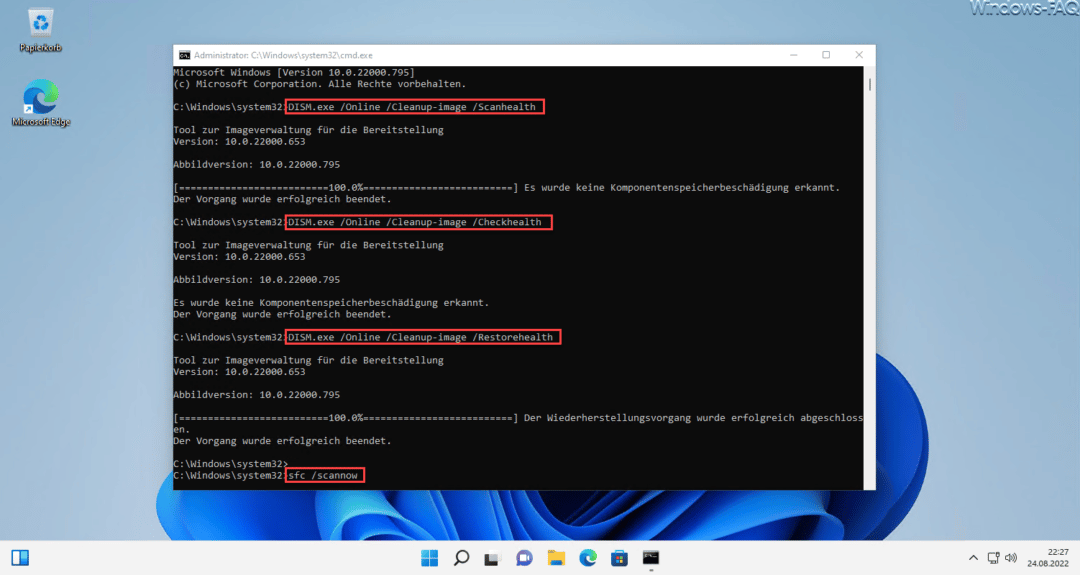Launch Microsoft Edge from the taskbar
This screenshot has height=575, width=1080.
click(588, 558)
